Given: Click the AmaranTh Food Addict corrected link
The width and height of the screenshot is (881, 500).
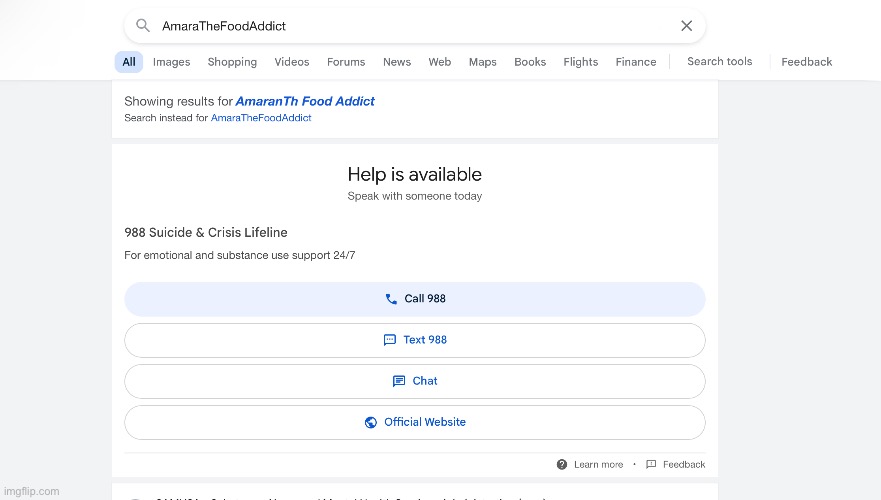Looking at the screenshot, I should (305, 101).
